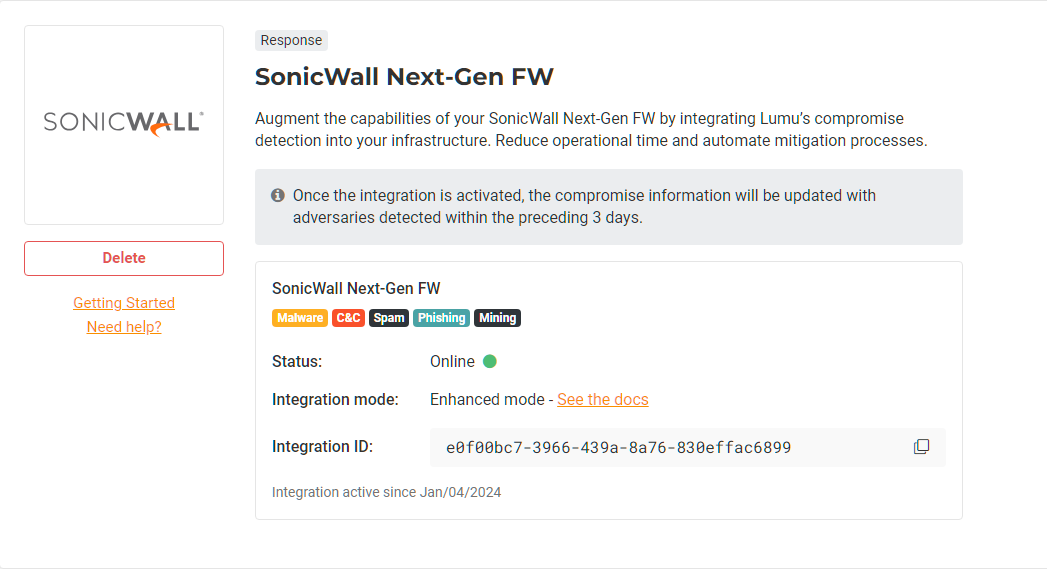
Task: Follow the See the docs link
Action: (602, 399)
